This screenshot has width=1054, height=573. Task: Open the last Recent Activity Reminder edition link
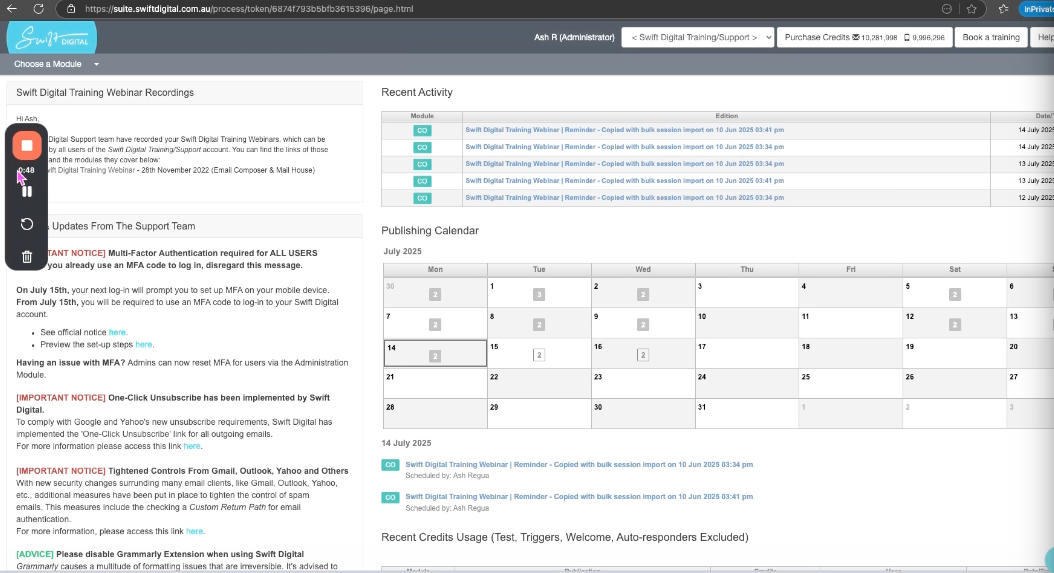(624, 198)
